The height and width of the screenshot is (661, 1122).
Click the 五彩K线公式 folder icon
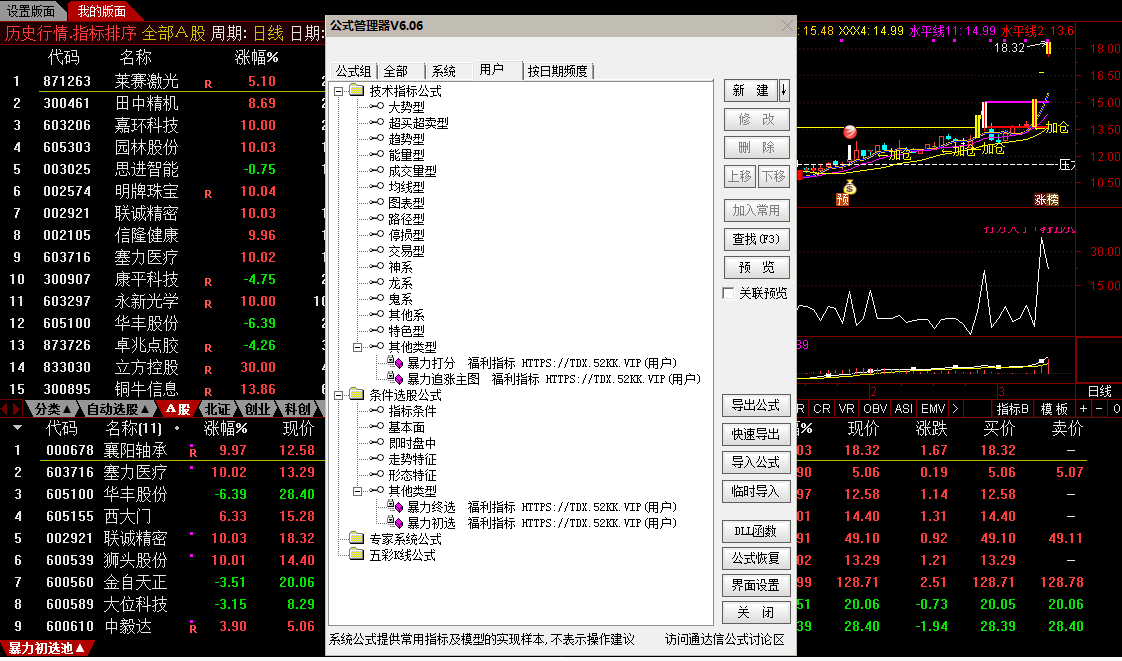click(x=356, y=554)
